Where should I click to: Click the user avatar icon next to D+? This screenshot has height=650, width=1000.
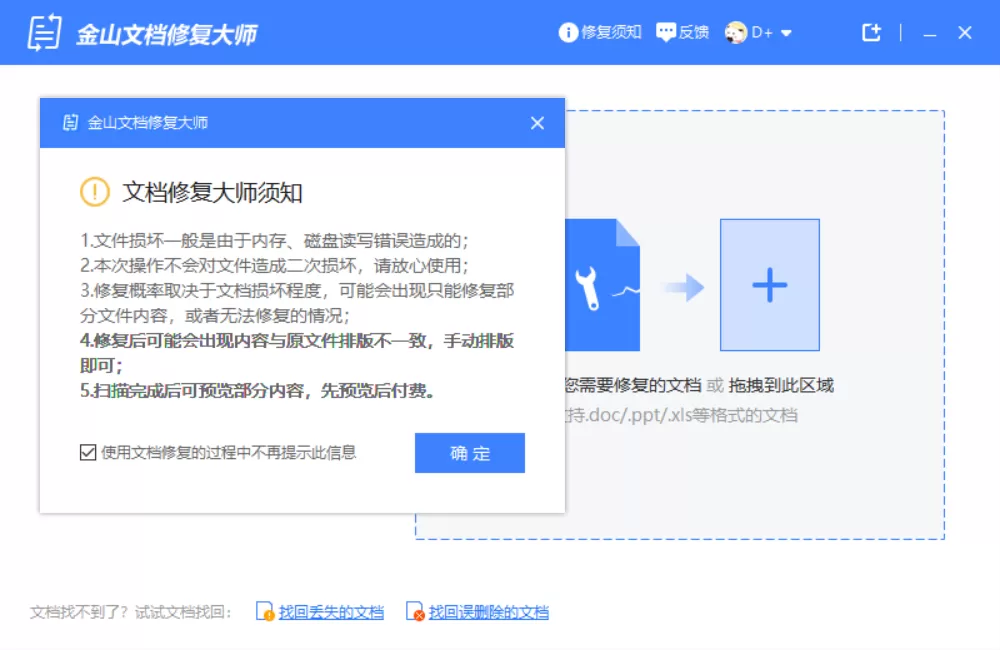(735, 33)
